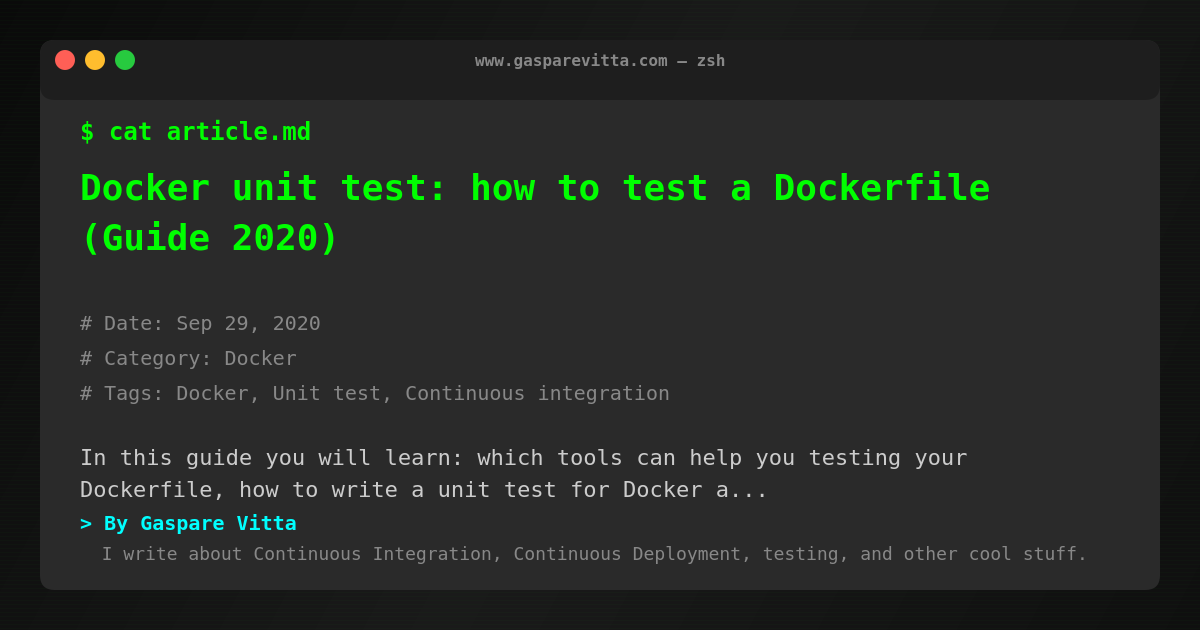Select the Continuous integration tag
Screen dimensions: 1200x630
pos(537,393)
